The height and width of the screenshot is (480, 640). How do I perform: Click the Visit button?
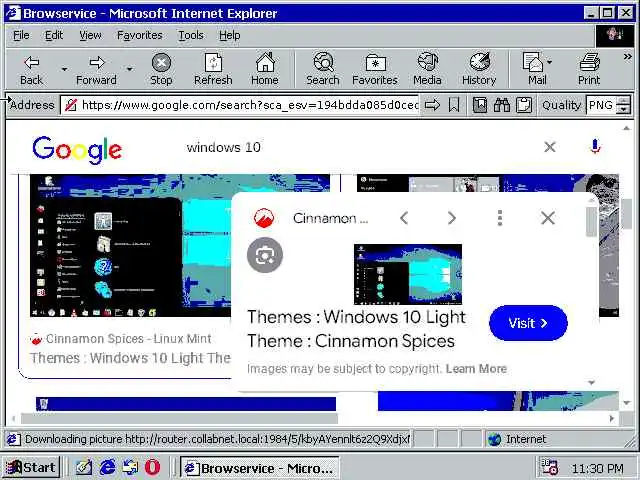528,323
